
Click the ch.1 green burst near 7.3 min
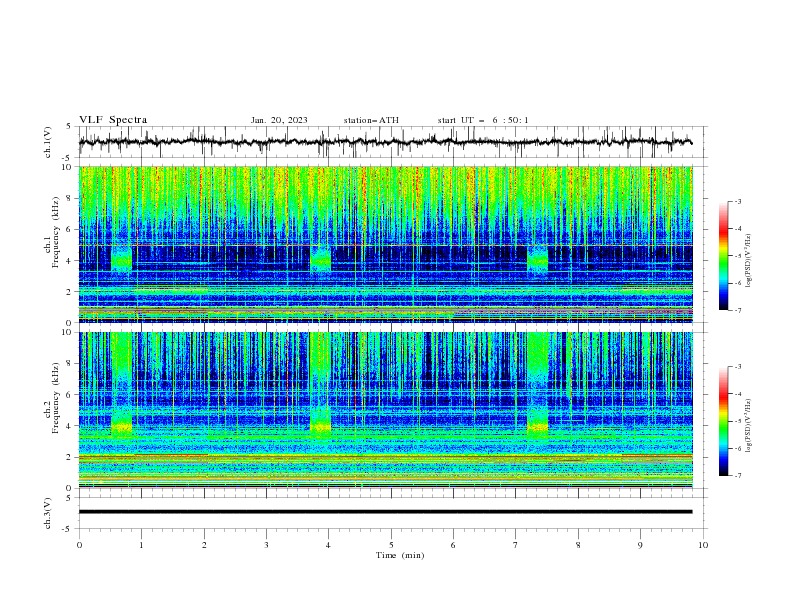pos(537,260)
